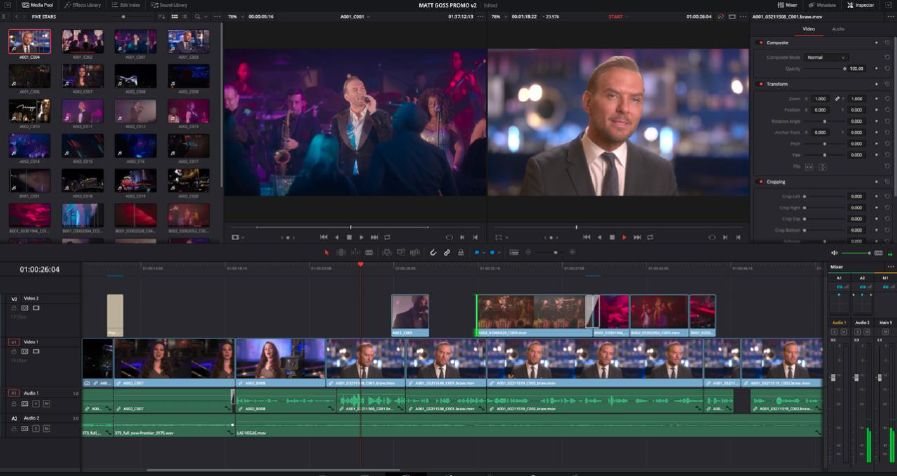
Task: Open the Sound Library panel
Action: pos(169,5)
